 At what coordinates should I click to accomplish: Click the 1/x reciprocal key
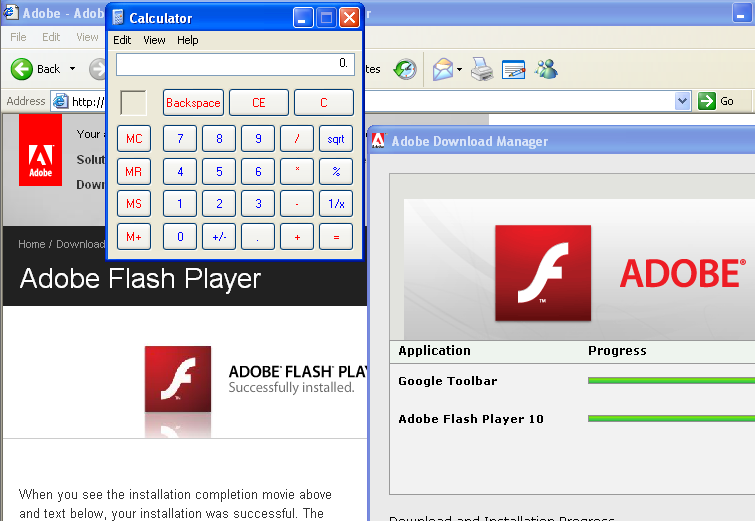pyautogui.click(x=336, y=204)
